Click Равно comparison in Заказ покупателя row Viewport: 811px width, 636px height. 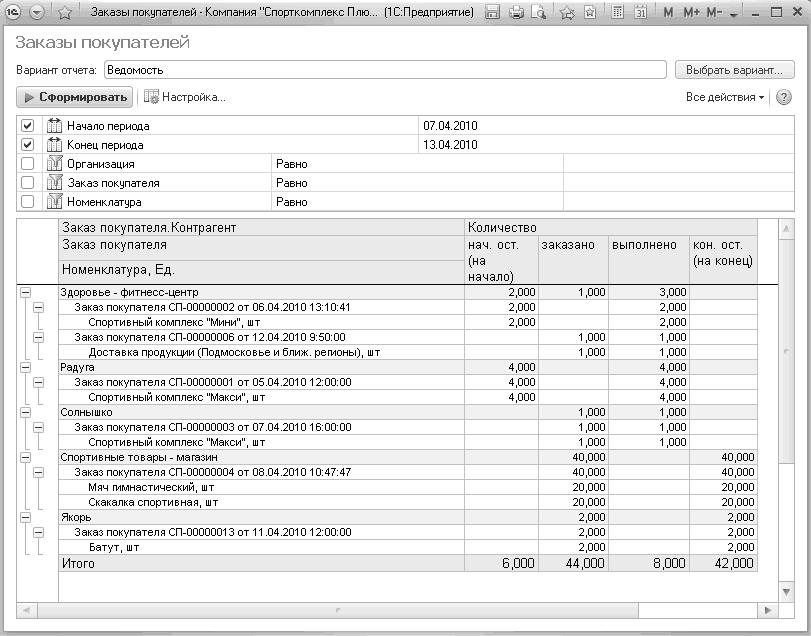coord(292,183)
